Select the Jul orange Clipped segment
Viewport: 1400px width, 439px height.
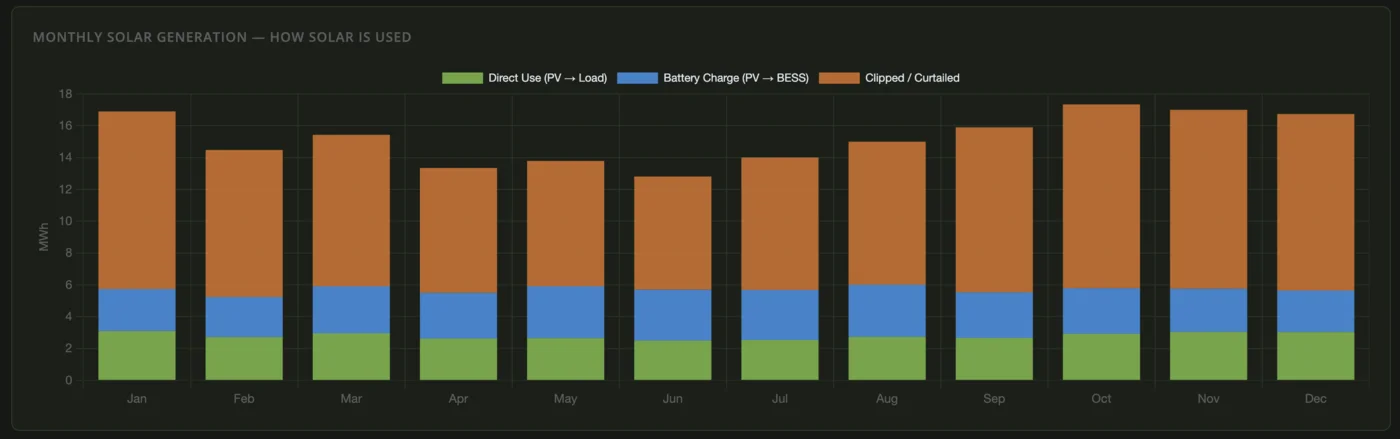tap(780, 224)
